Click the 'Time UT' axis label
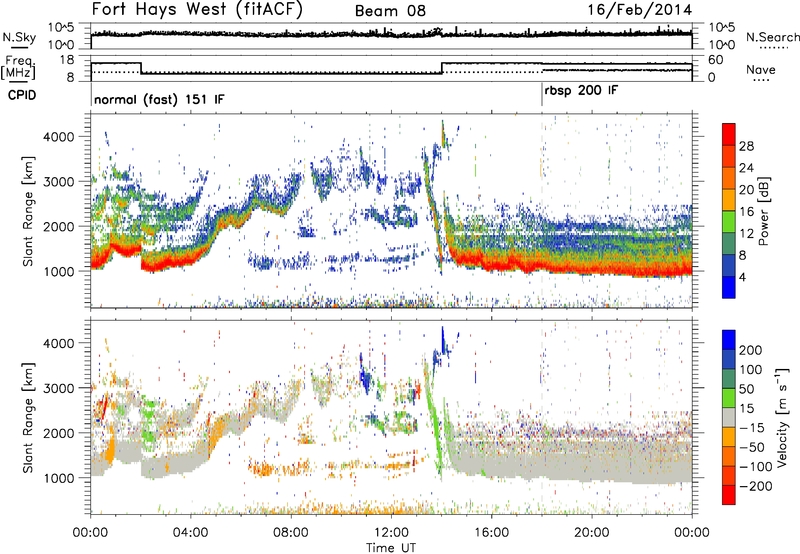The image size is (800, 554). (391, 548)
